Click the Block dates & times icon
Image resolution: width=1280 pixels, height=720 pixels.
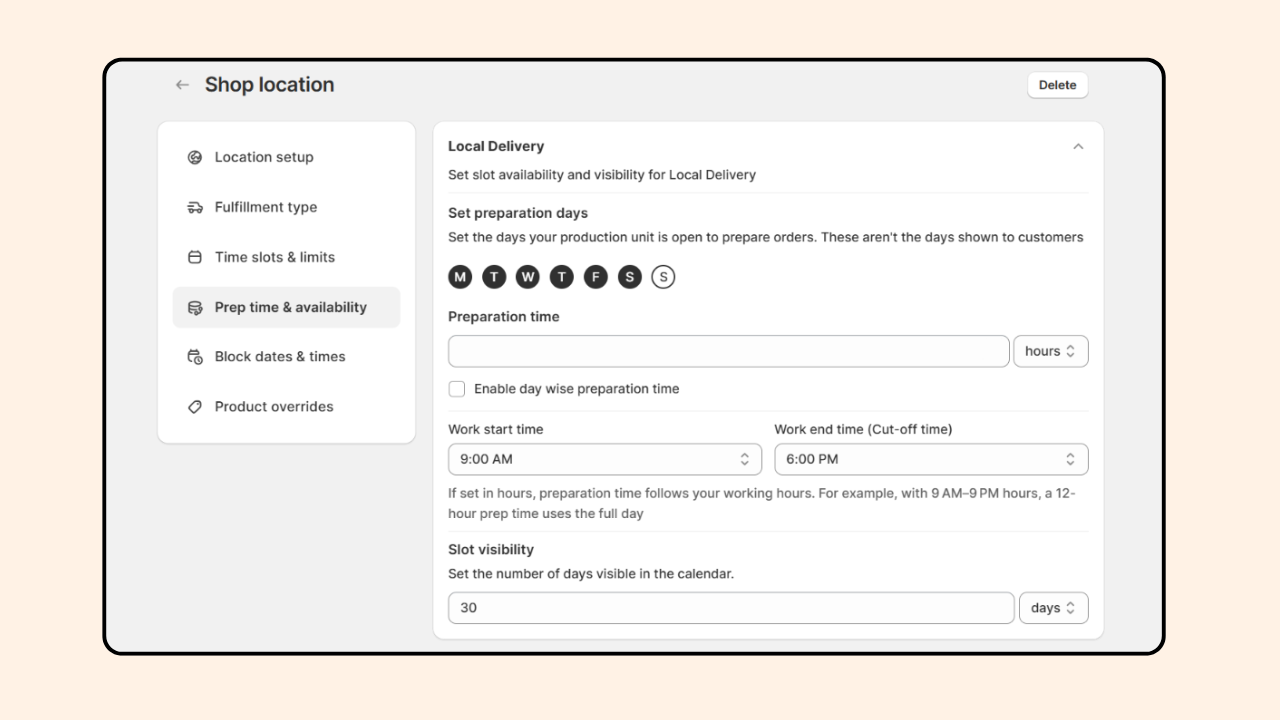[x=195, y=357]
